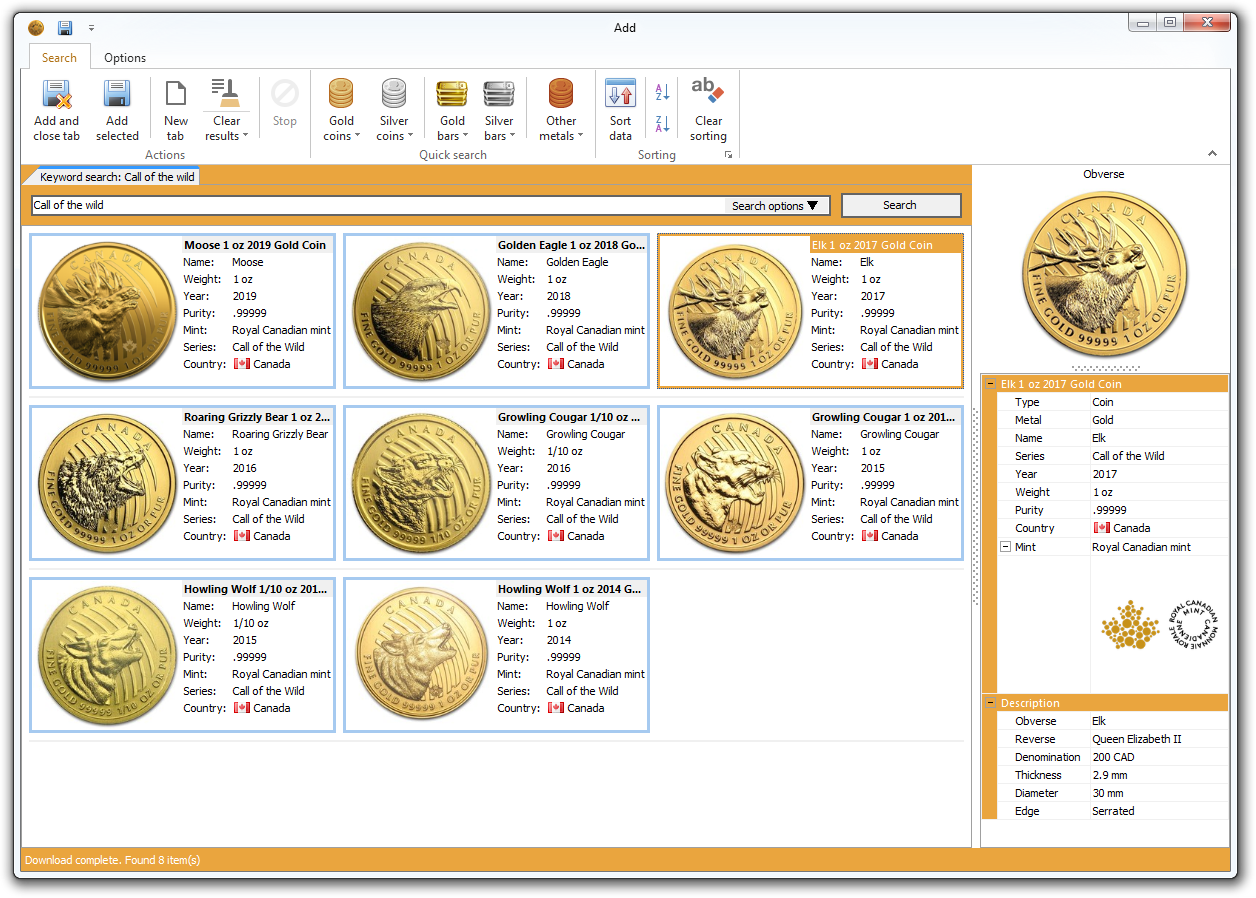Viewport: 1256px width, 898px height.
Task: Collapse the Mint property group
Action: point(1005,547)
